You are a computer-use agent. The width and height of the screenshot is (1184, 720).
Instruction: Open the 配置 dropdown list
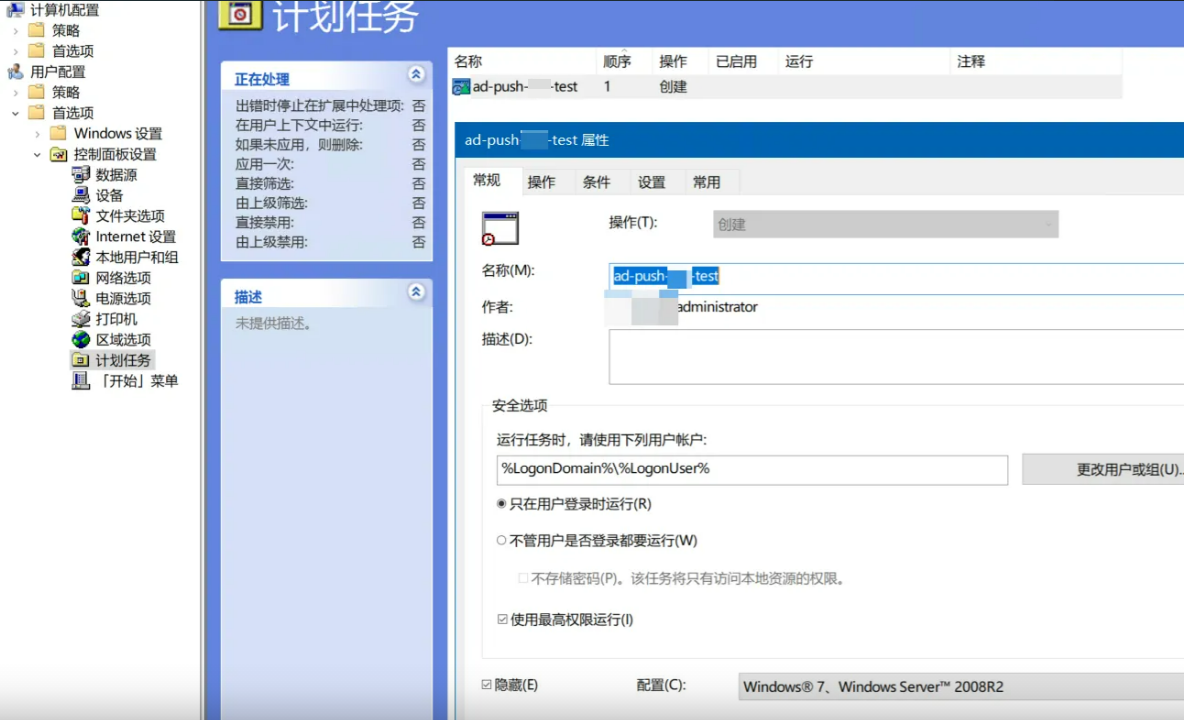pyautogui.click(x=960, y=687)
